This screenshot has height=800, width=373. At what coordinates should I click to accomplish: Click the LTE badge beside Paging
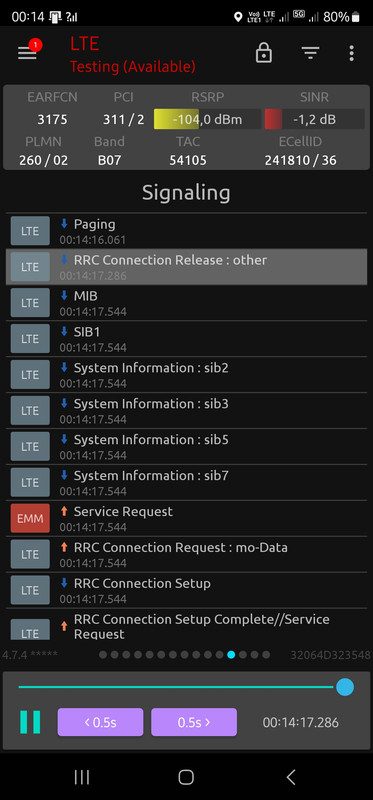[30, 231]
